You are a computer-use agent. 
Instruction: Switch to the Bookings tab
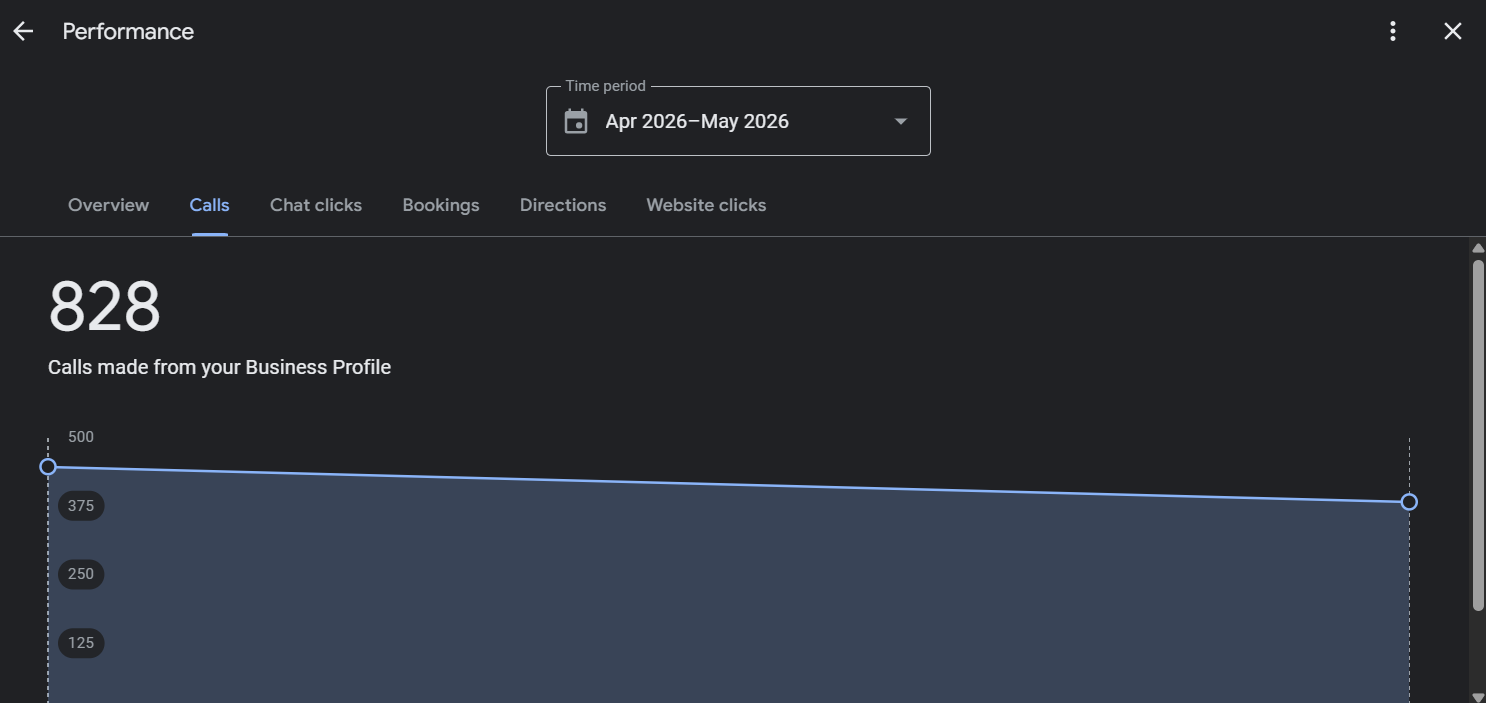(441, 205)
